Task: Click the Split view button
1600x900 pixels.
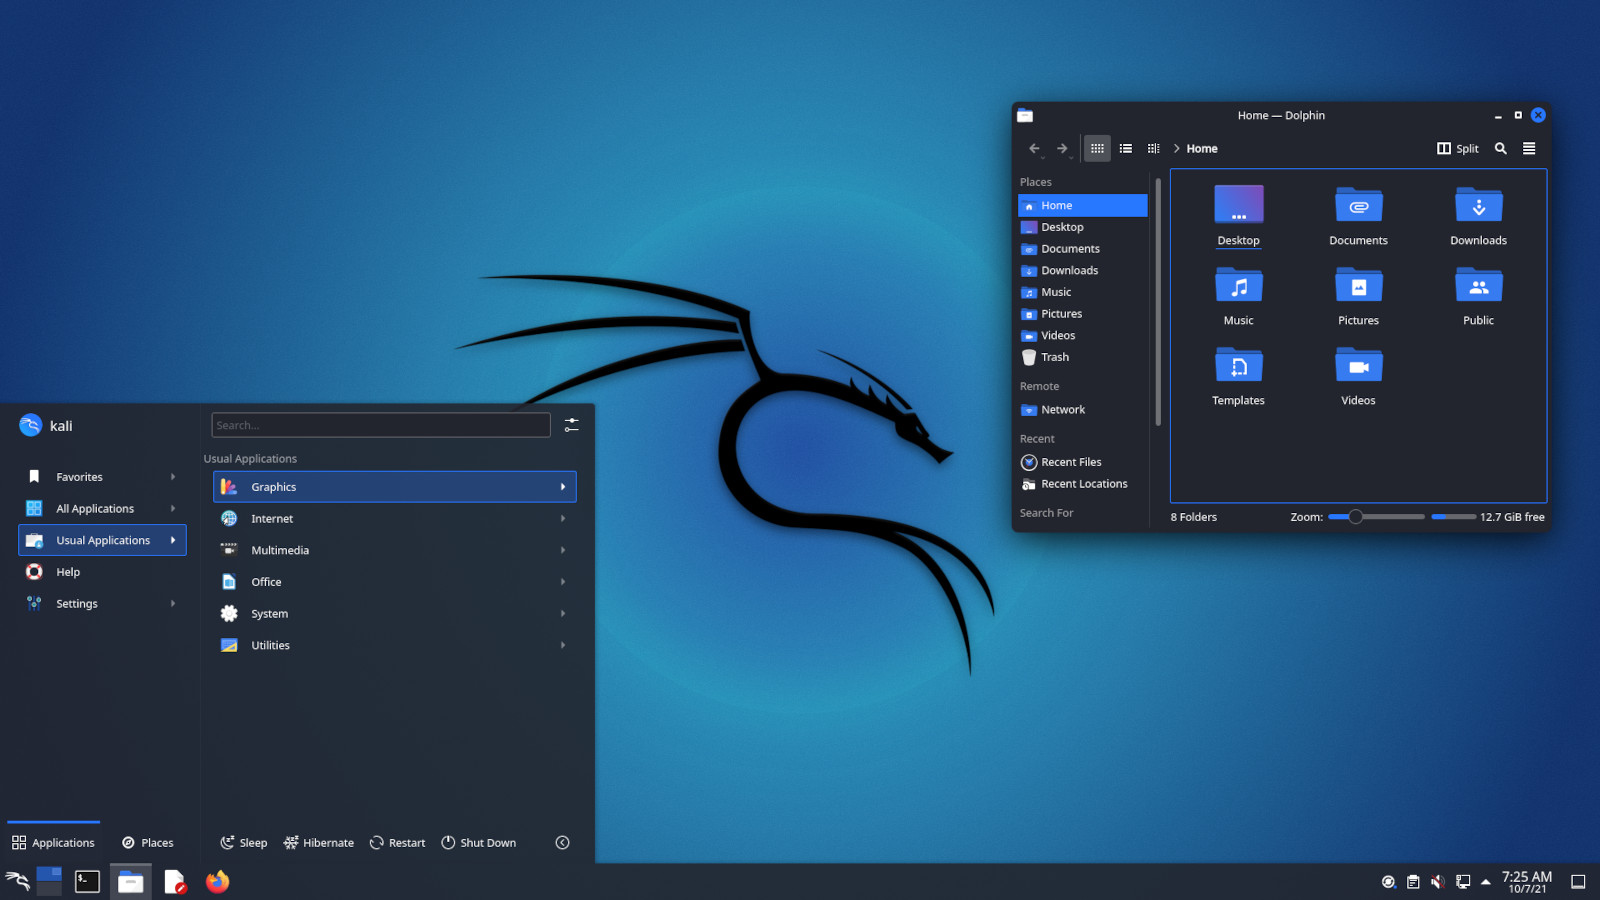Action: coord(1458,148)
